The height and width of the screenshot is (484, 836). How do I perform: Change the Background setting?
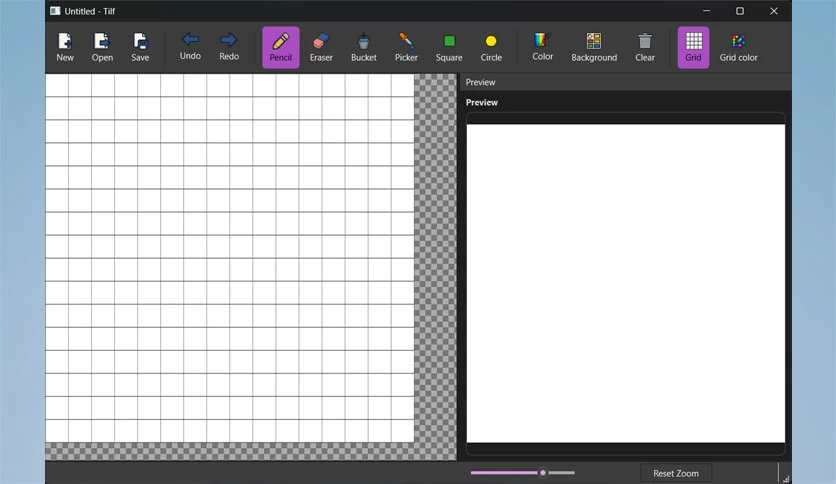click(594, 47)
